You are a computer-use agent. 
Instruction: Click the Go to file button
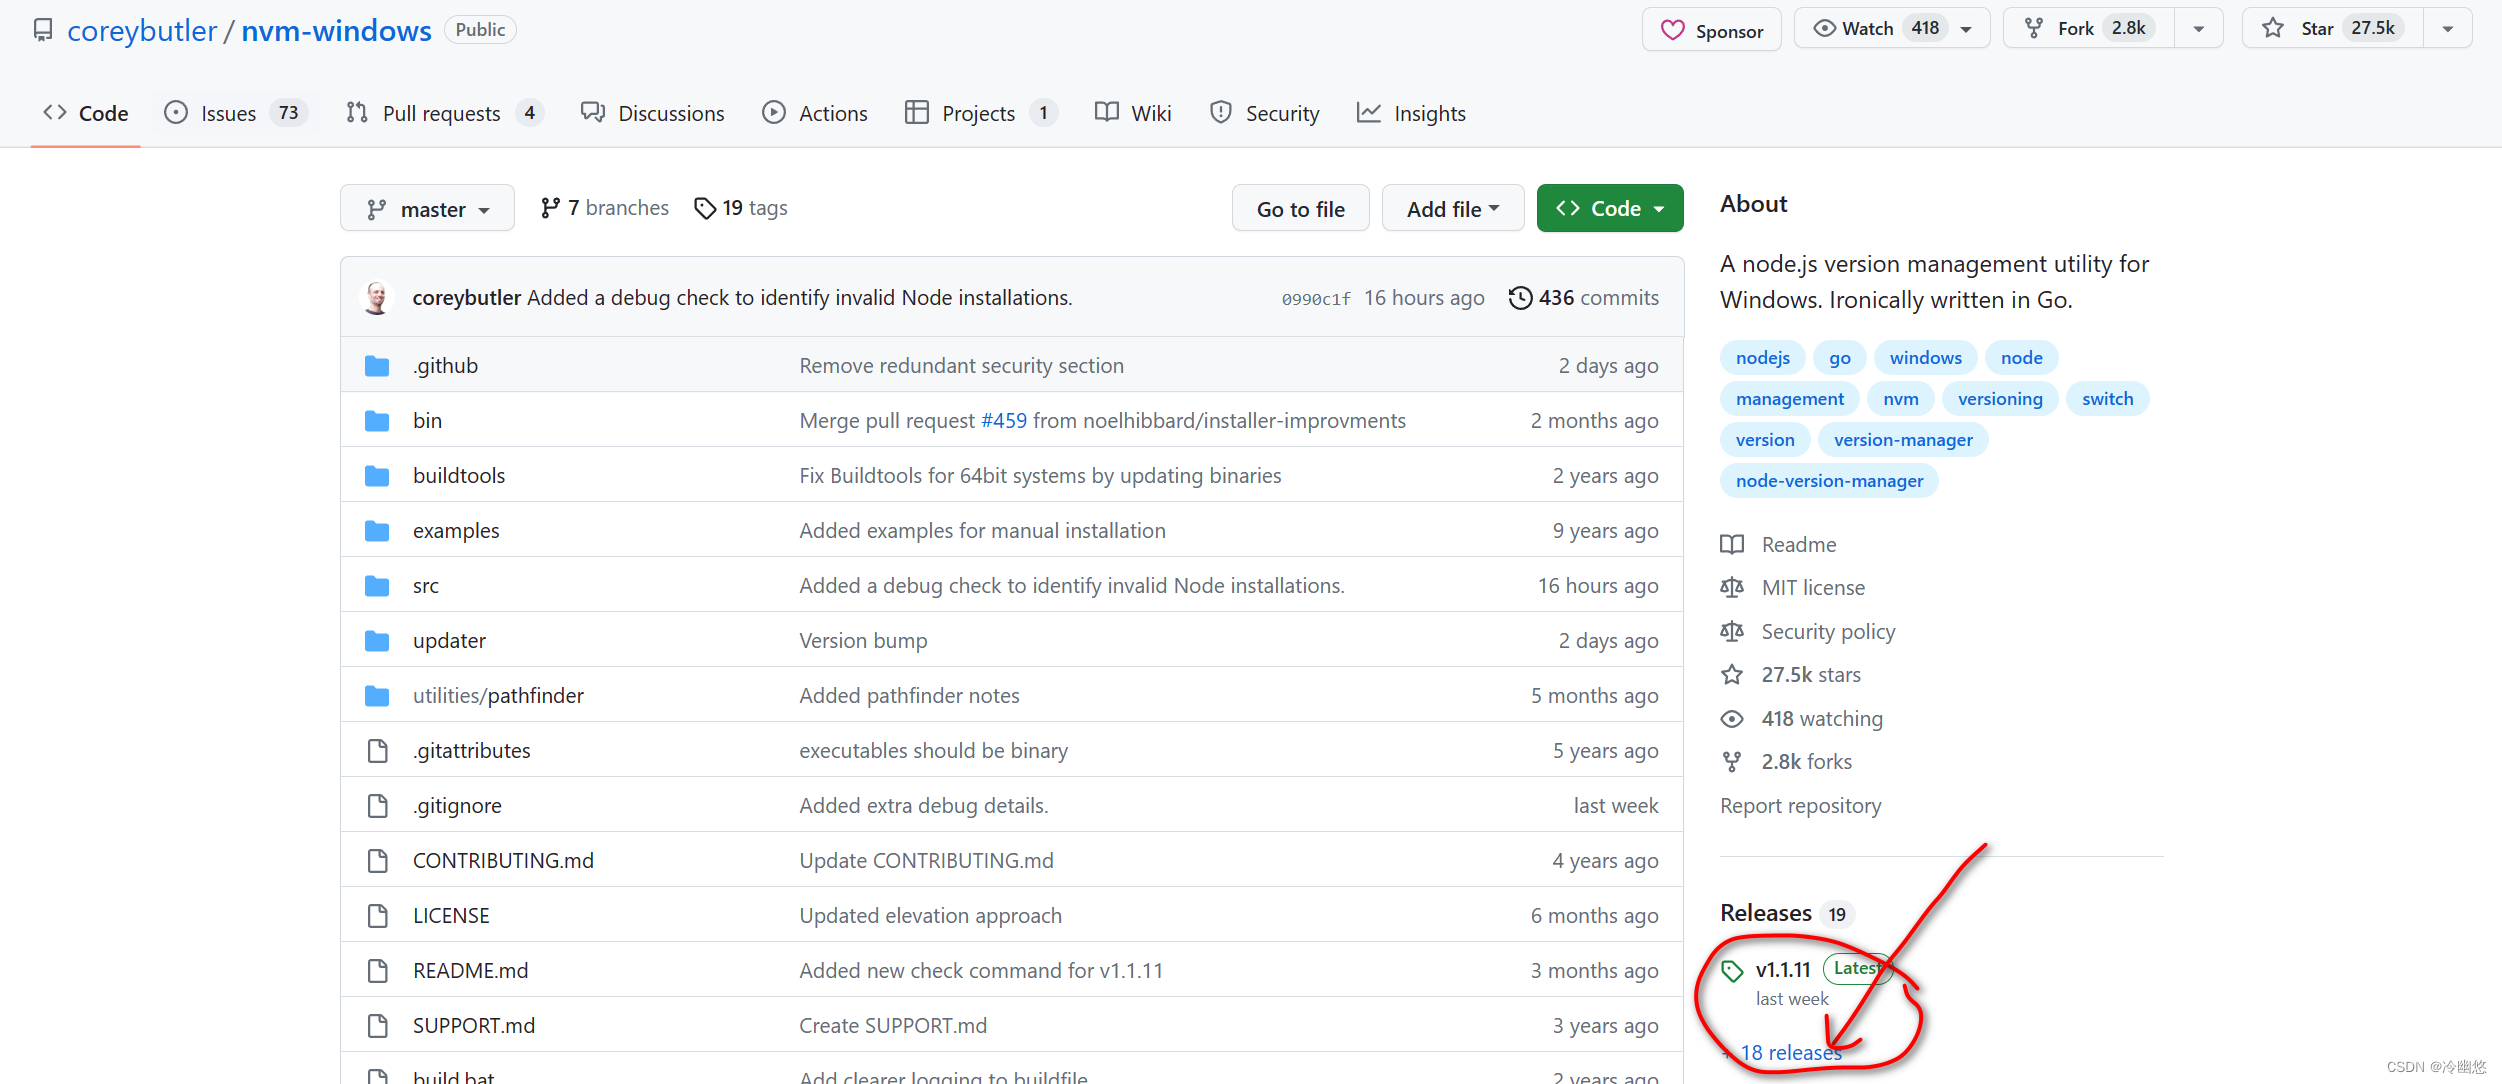click(1300, 209)
